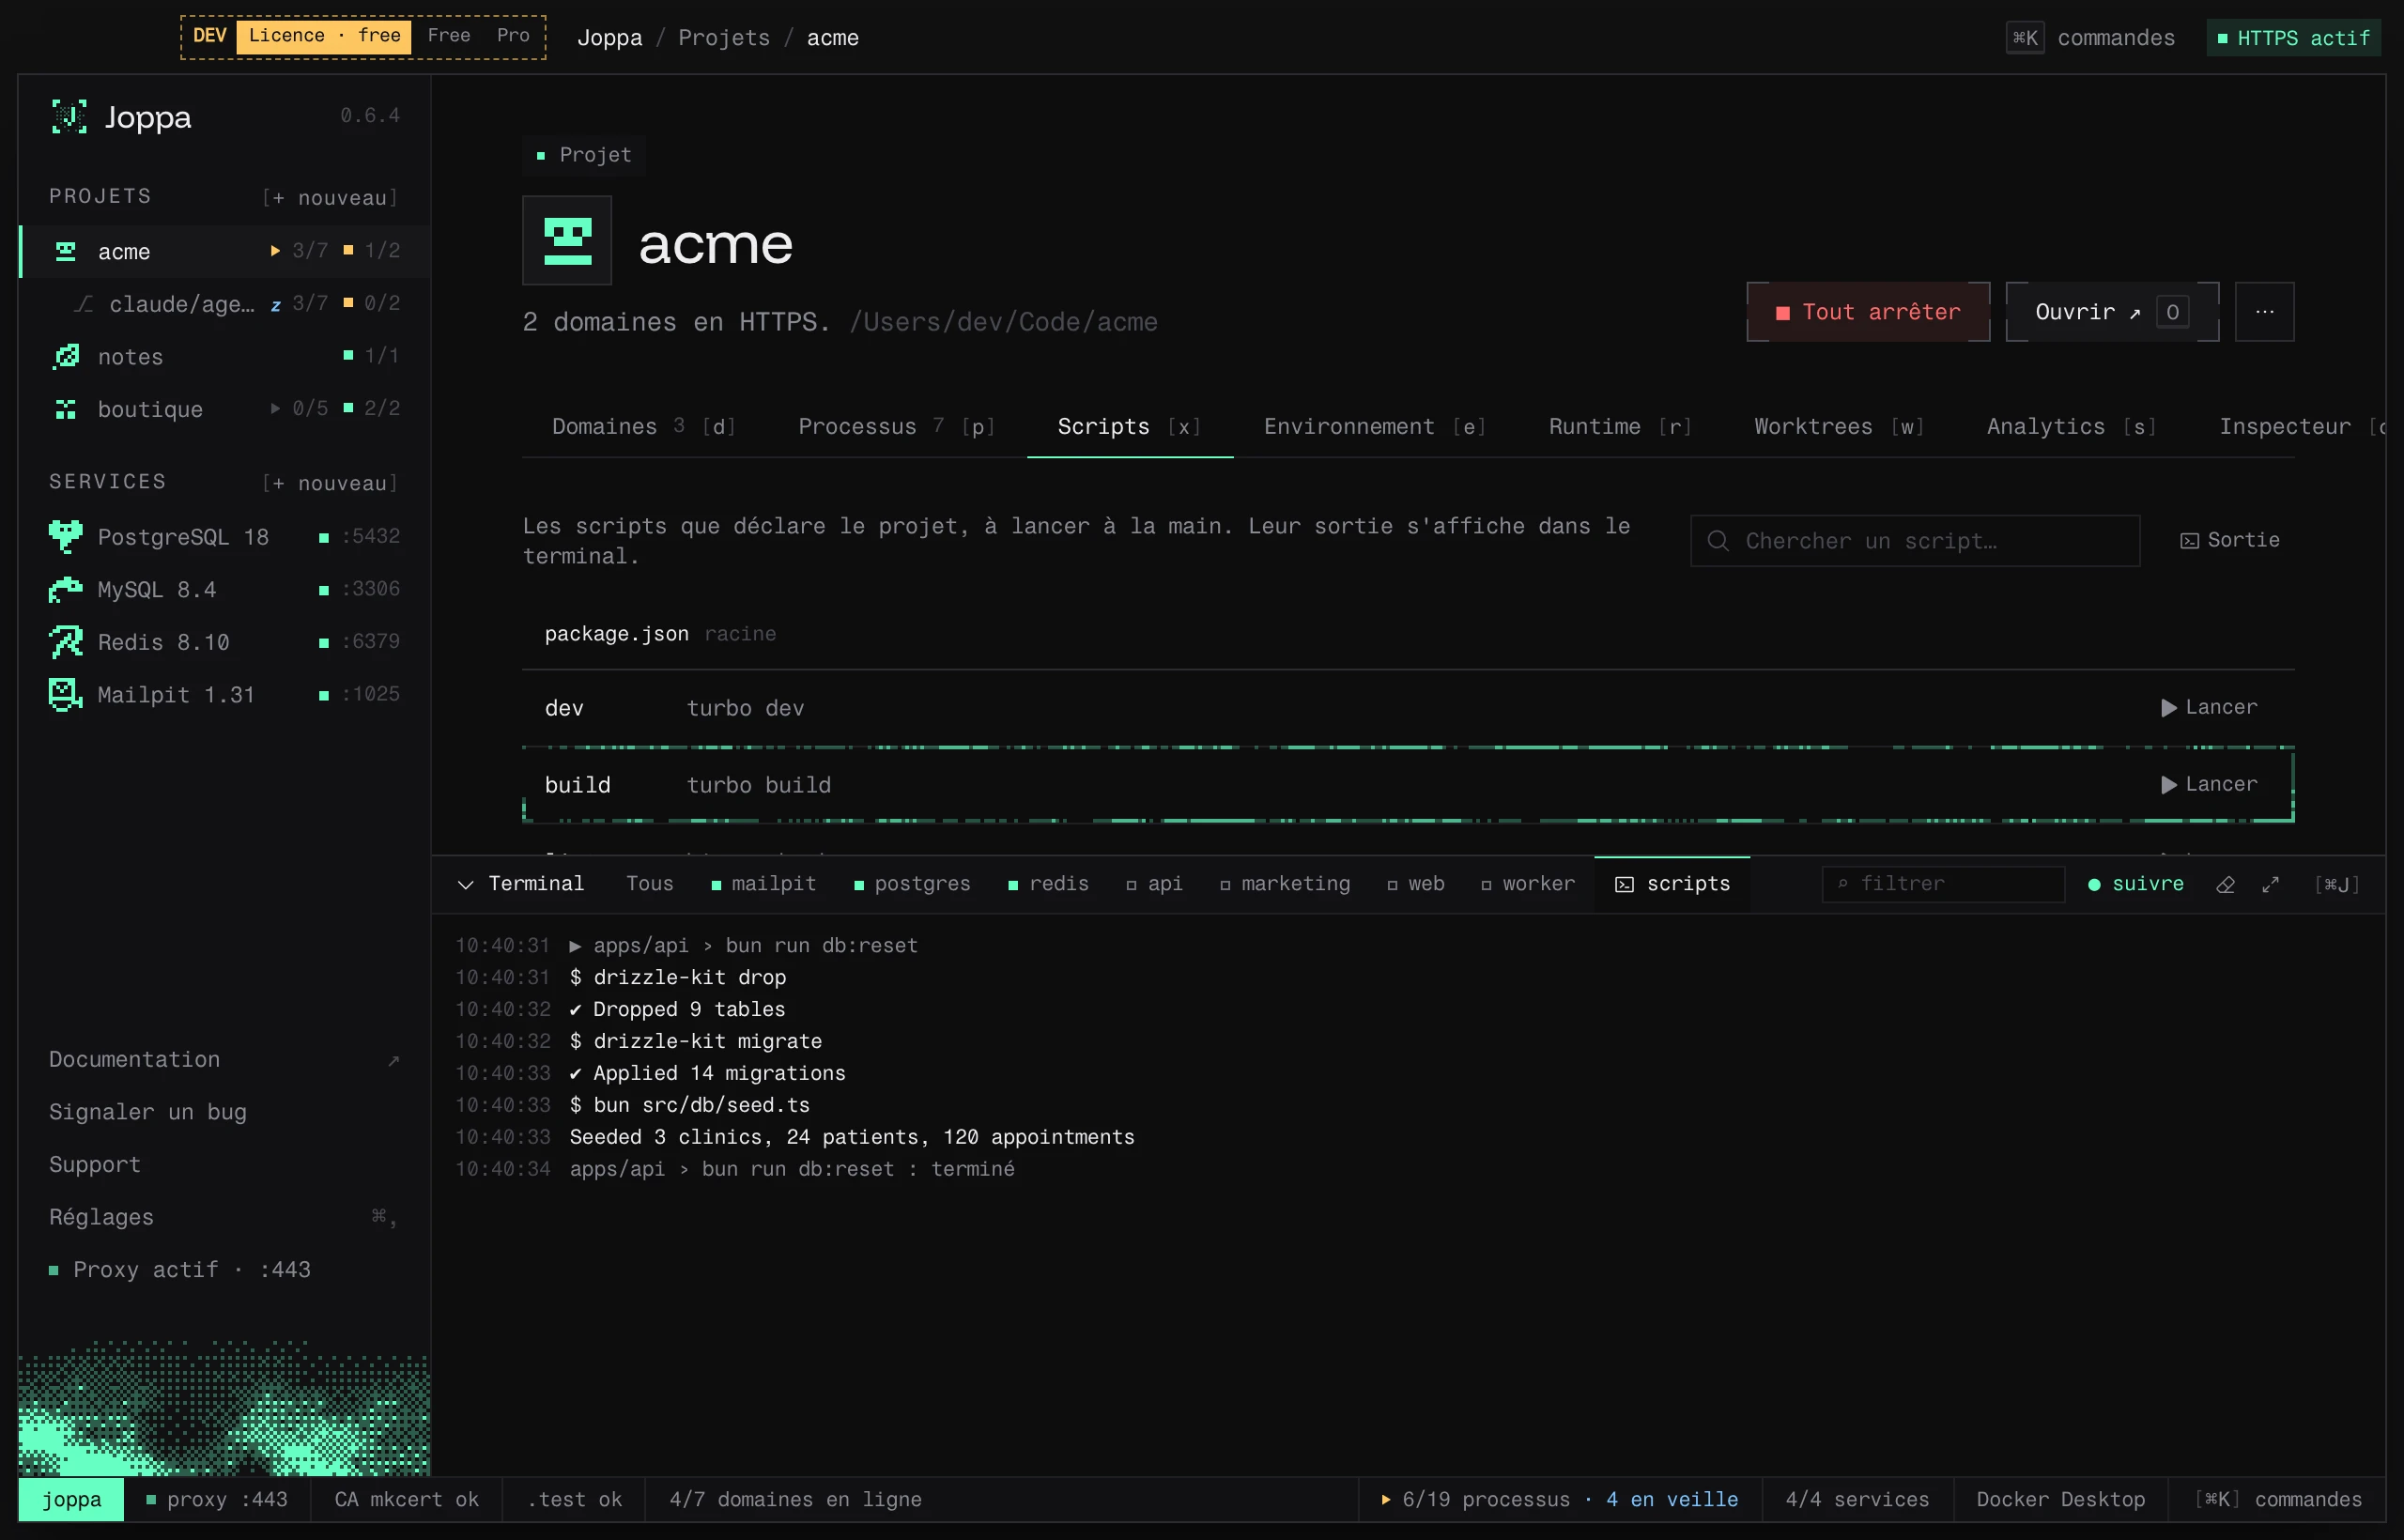
Task: Click the run arrow beside boutique 0/5
Action: 275,408
